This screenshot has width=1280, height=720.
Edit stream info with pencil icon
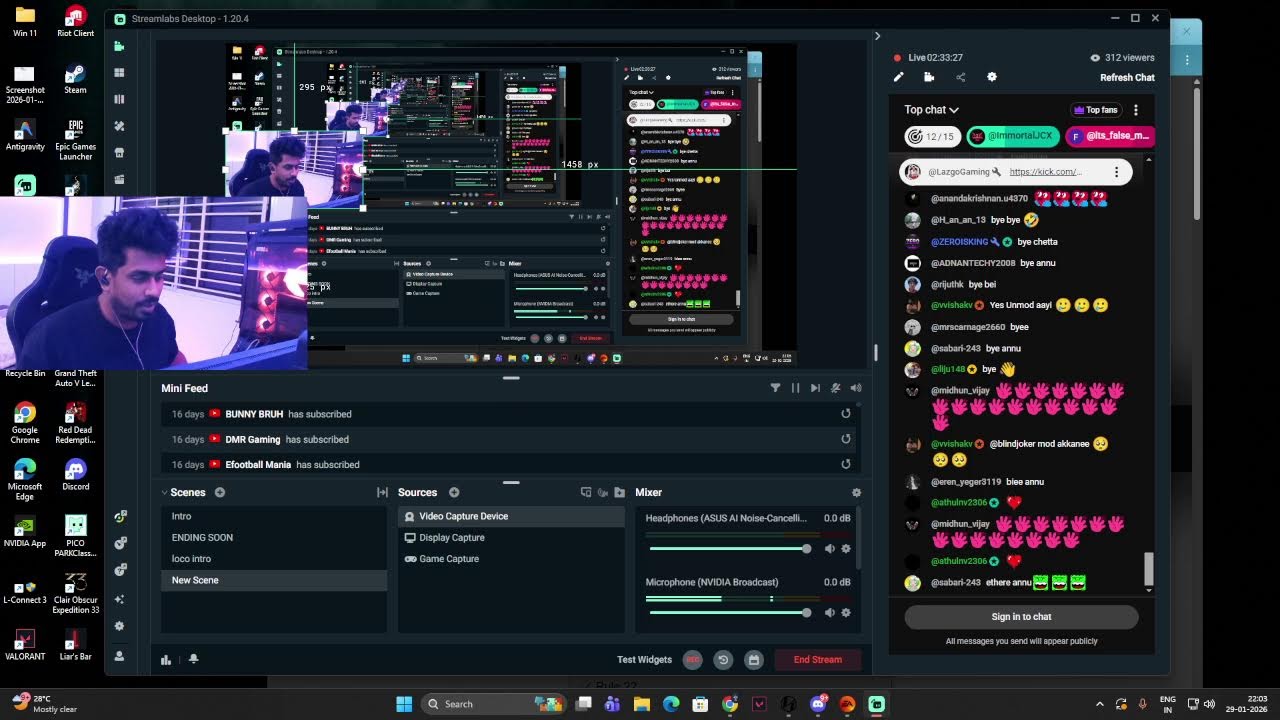point(898,77)
